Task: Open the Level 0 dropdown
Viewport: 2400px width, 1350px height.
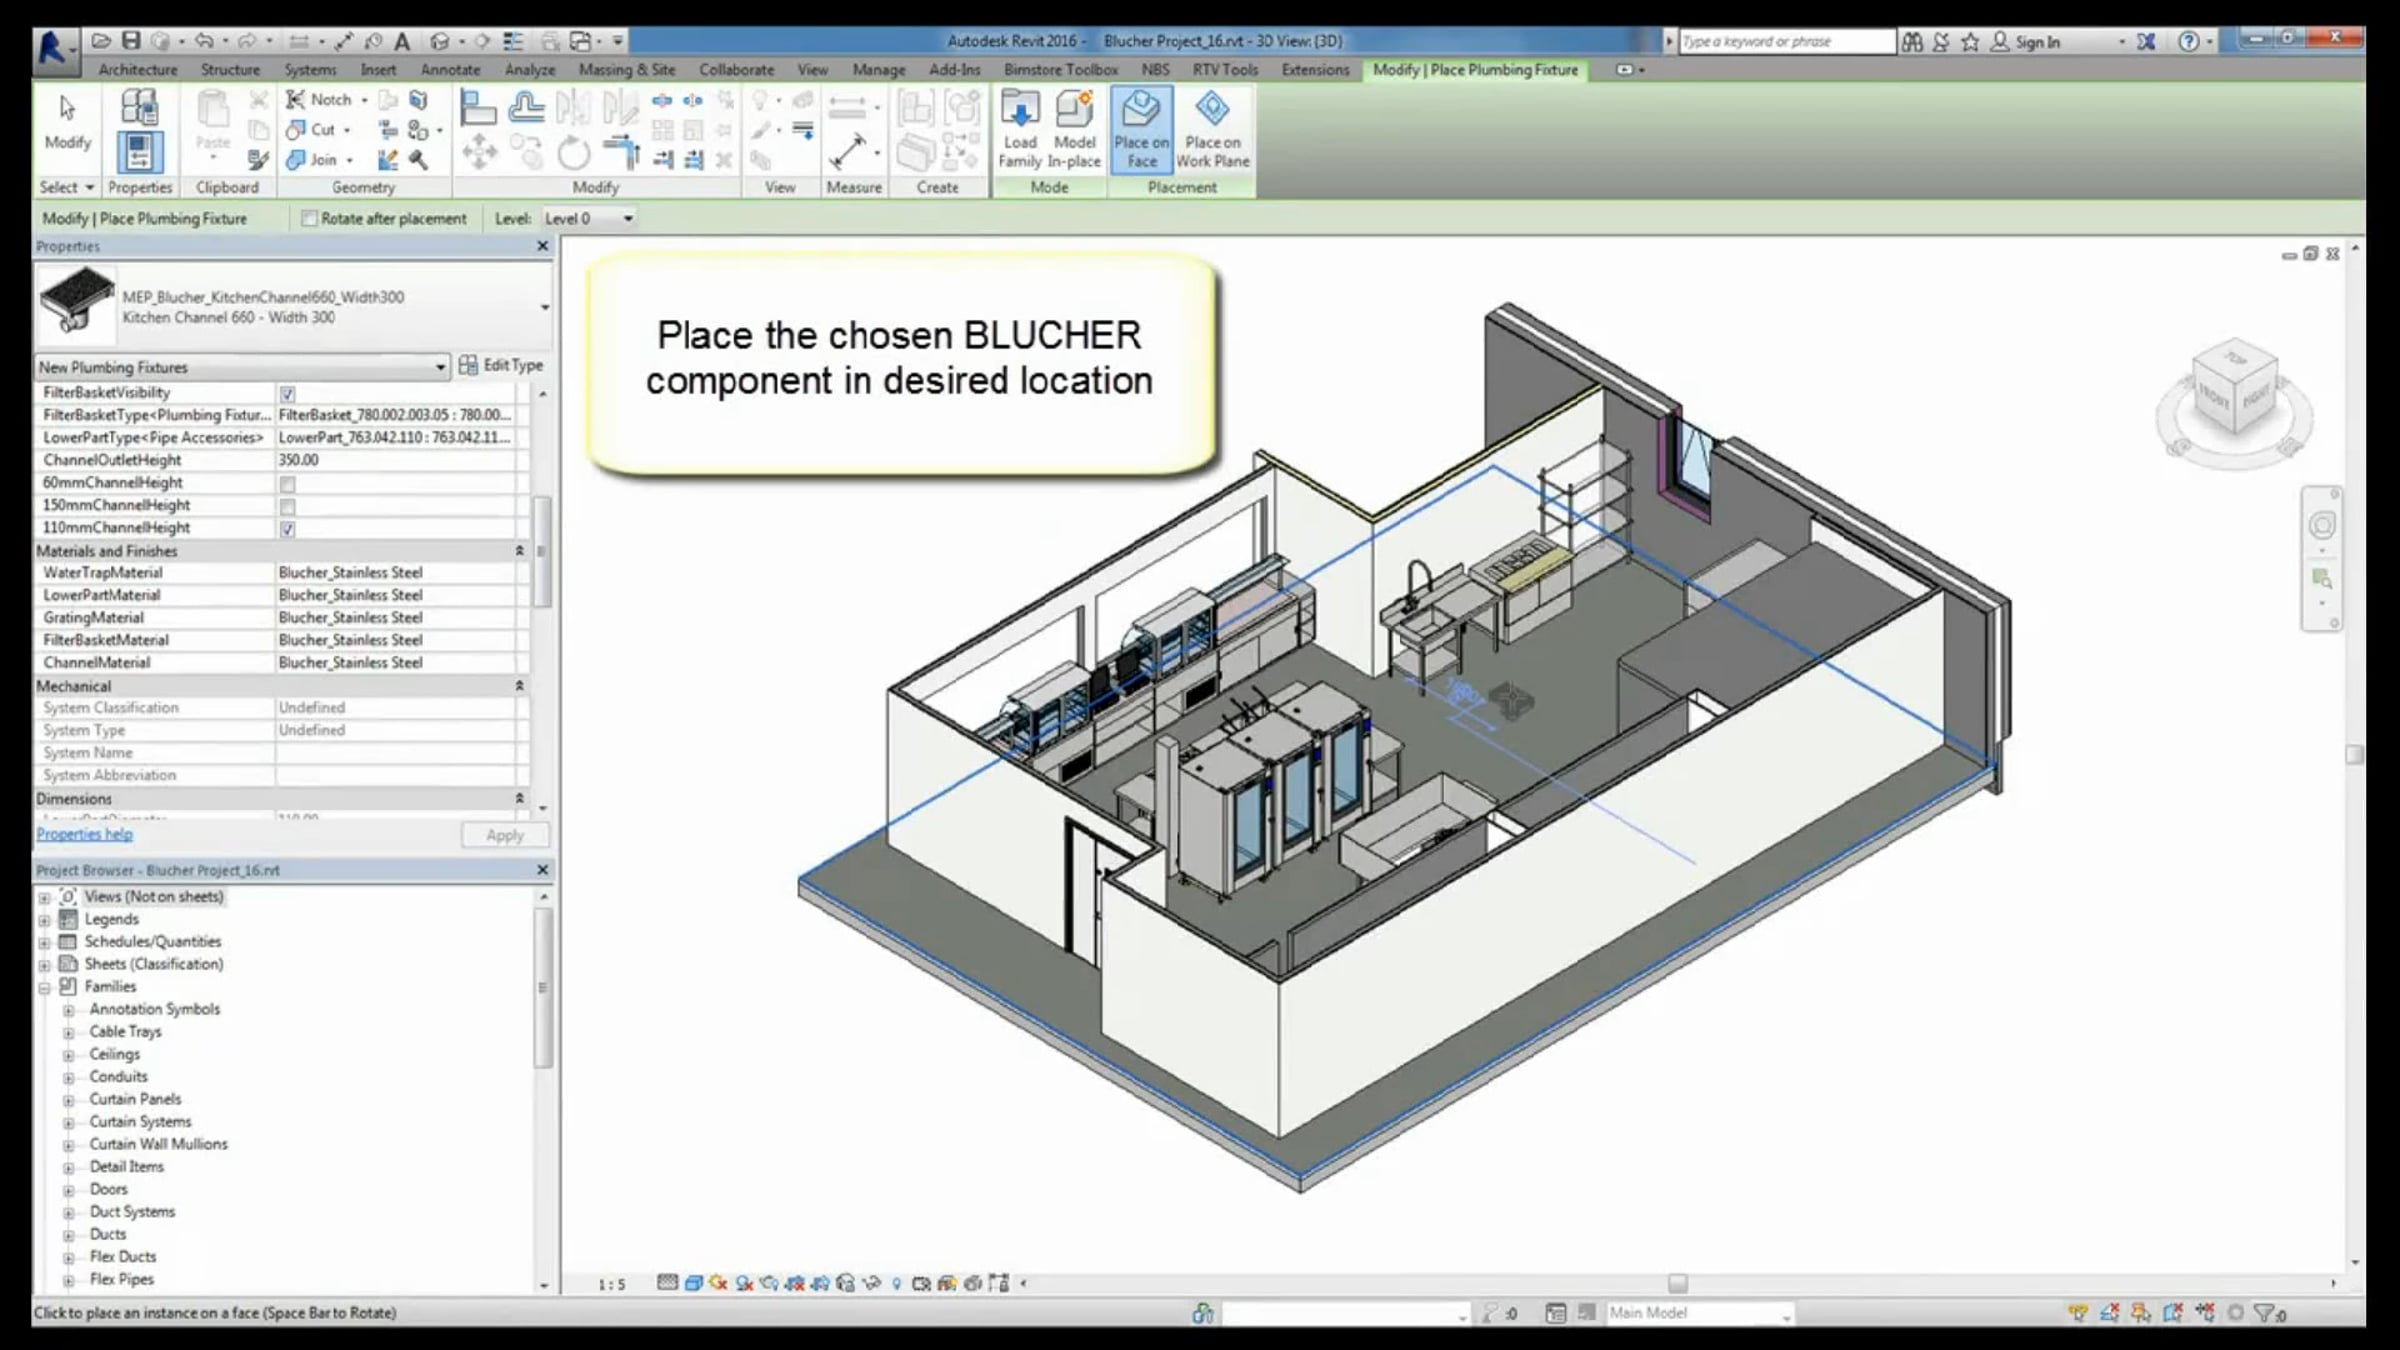Action: 589,218
